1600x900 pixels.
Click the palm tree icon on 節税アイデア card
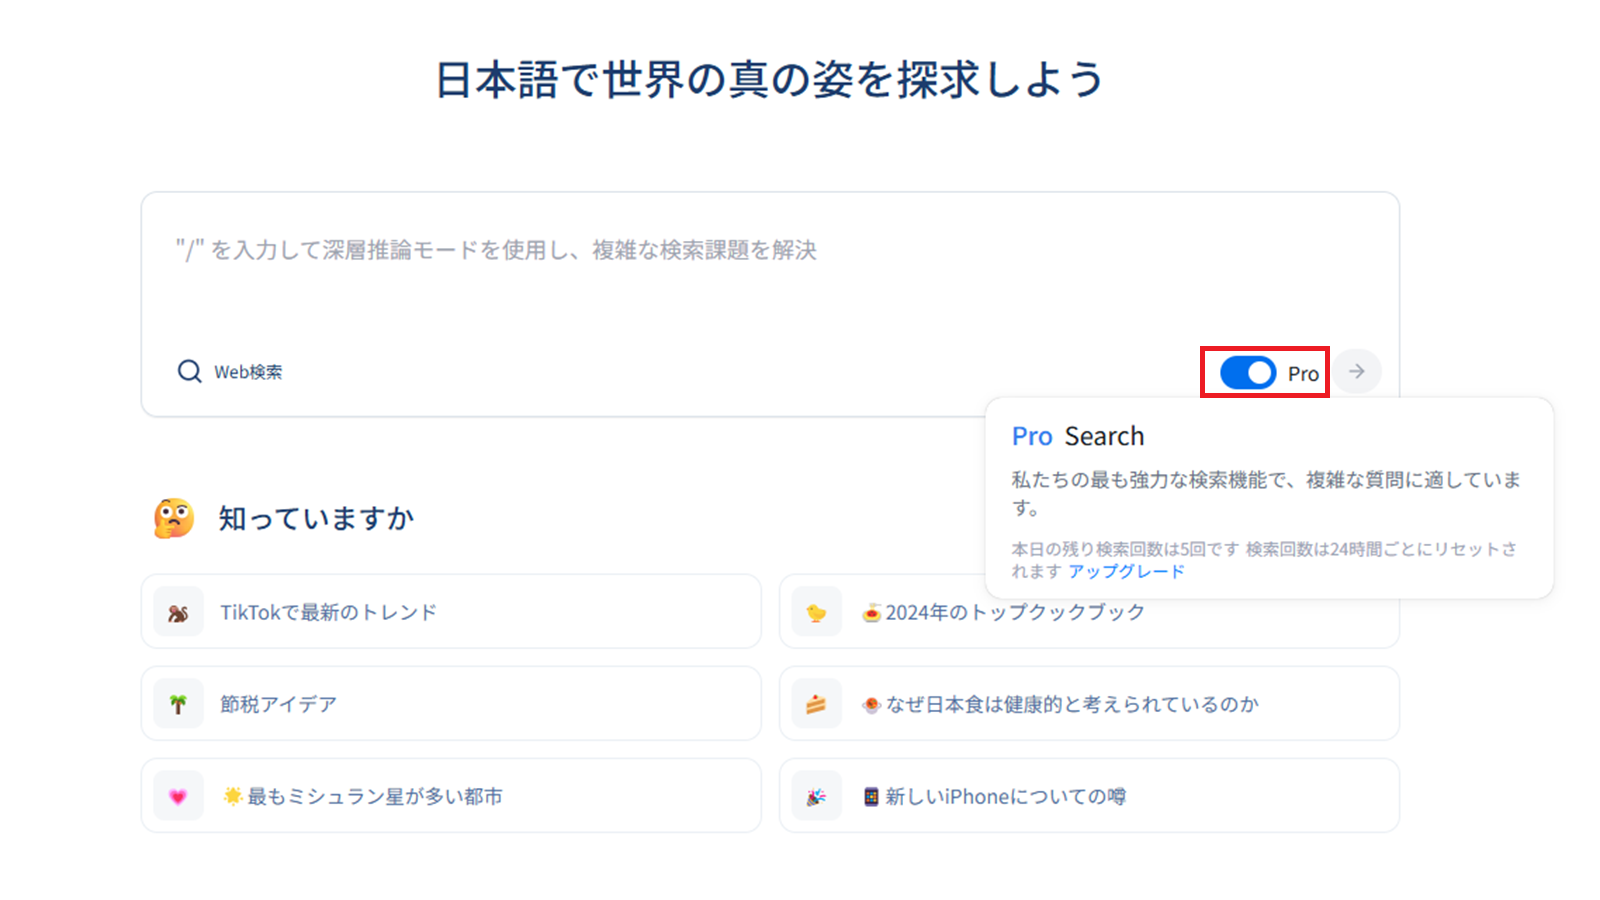coord(178,703)
